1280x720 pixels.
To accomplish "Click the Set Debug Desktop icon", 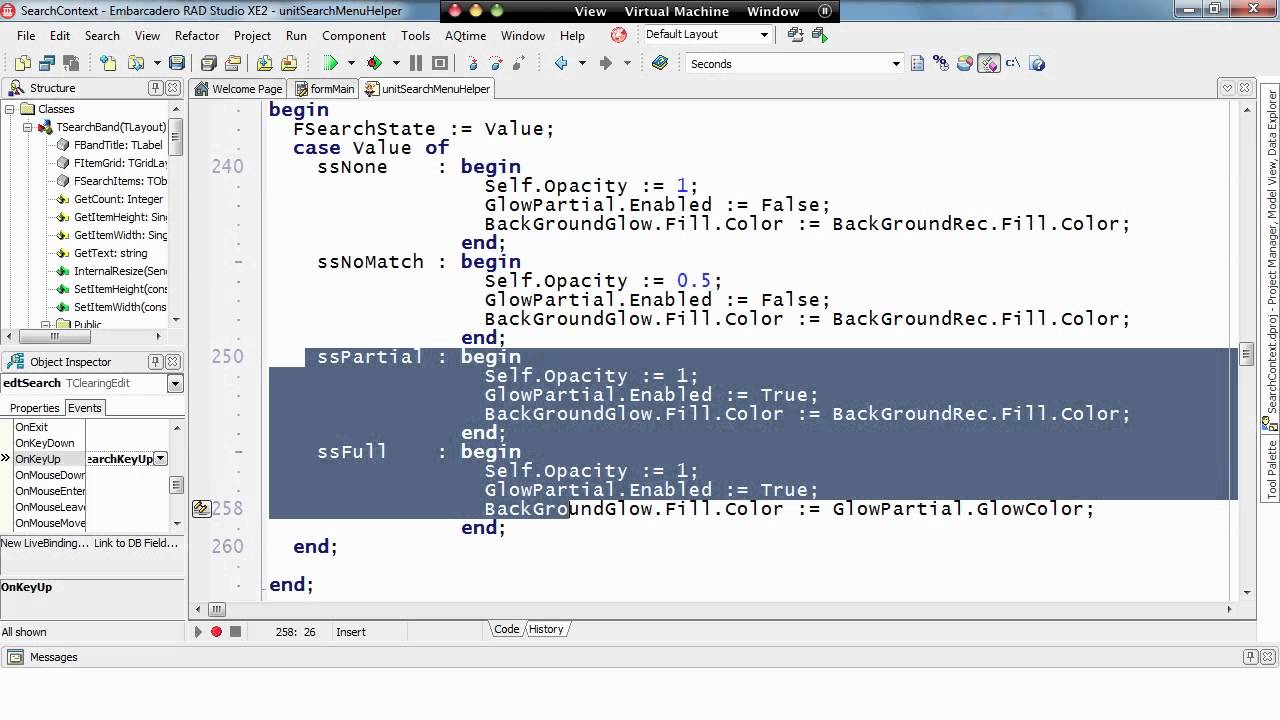I will pos(820,34).
